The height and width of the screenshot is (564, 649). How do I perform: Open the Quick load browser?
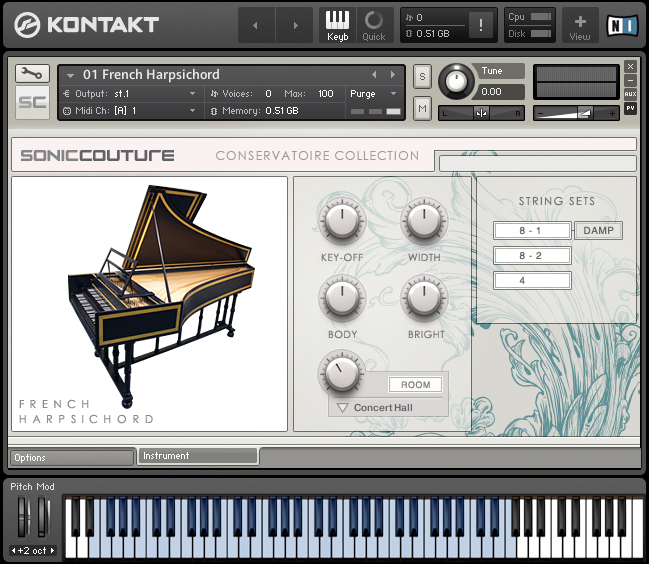point(374,25)
